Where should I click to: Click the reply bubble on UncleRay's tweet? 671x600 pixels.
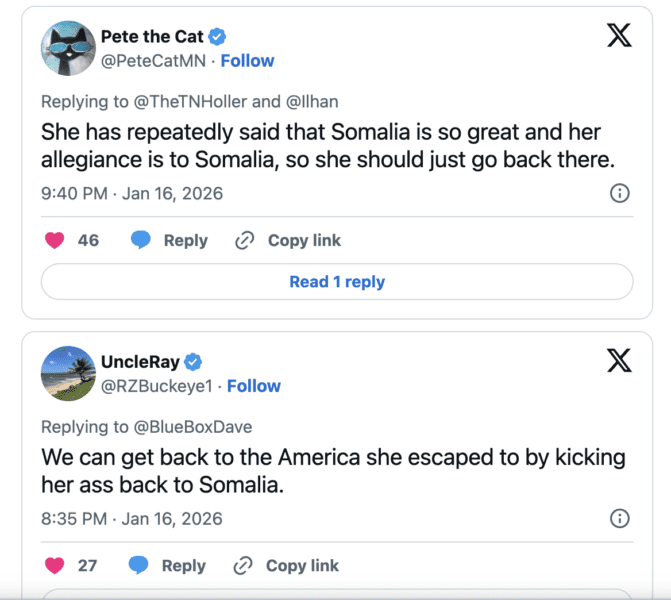[x=140, y=565]
